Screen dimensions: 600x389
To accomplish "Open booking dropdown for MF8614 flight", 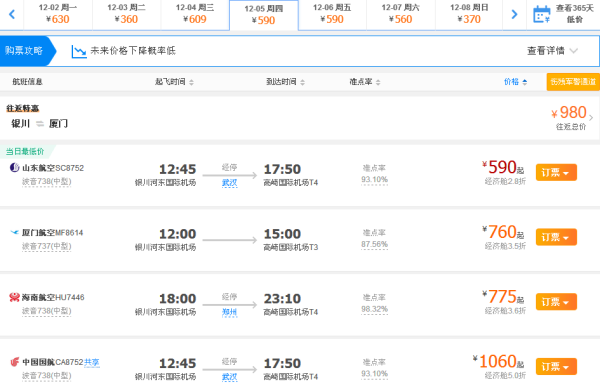I will pyautogui.click(x=556, y=237).
